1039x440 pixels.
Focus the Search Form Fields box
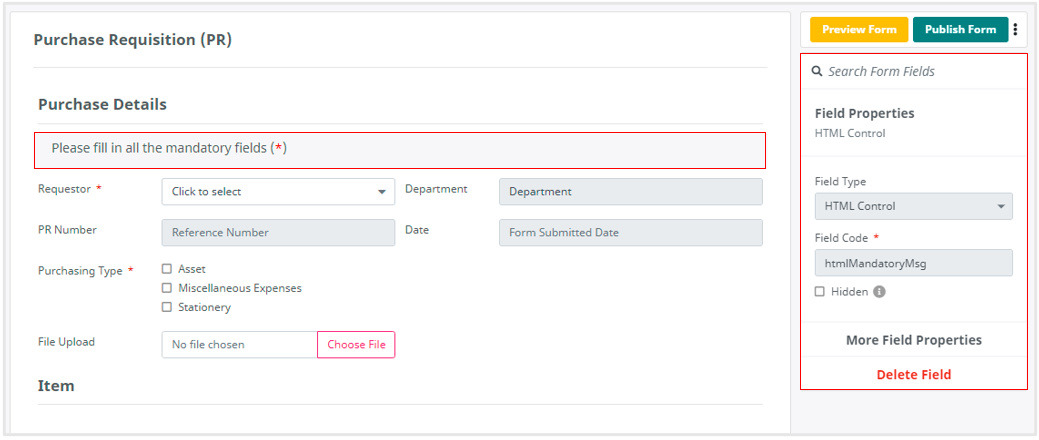click(x=914, y=71)
